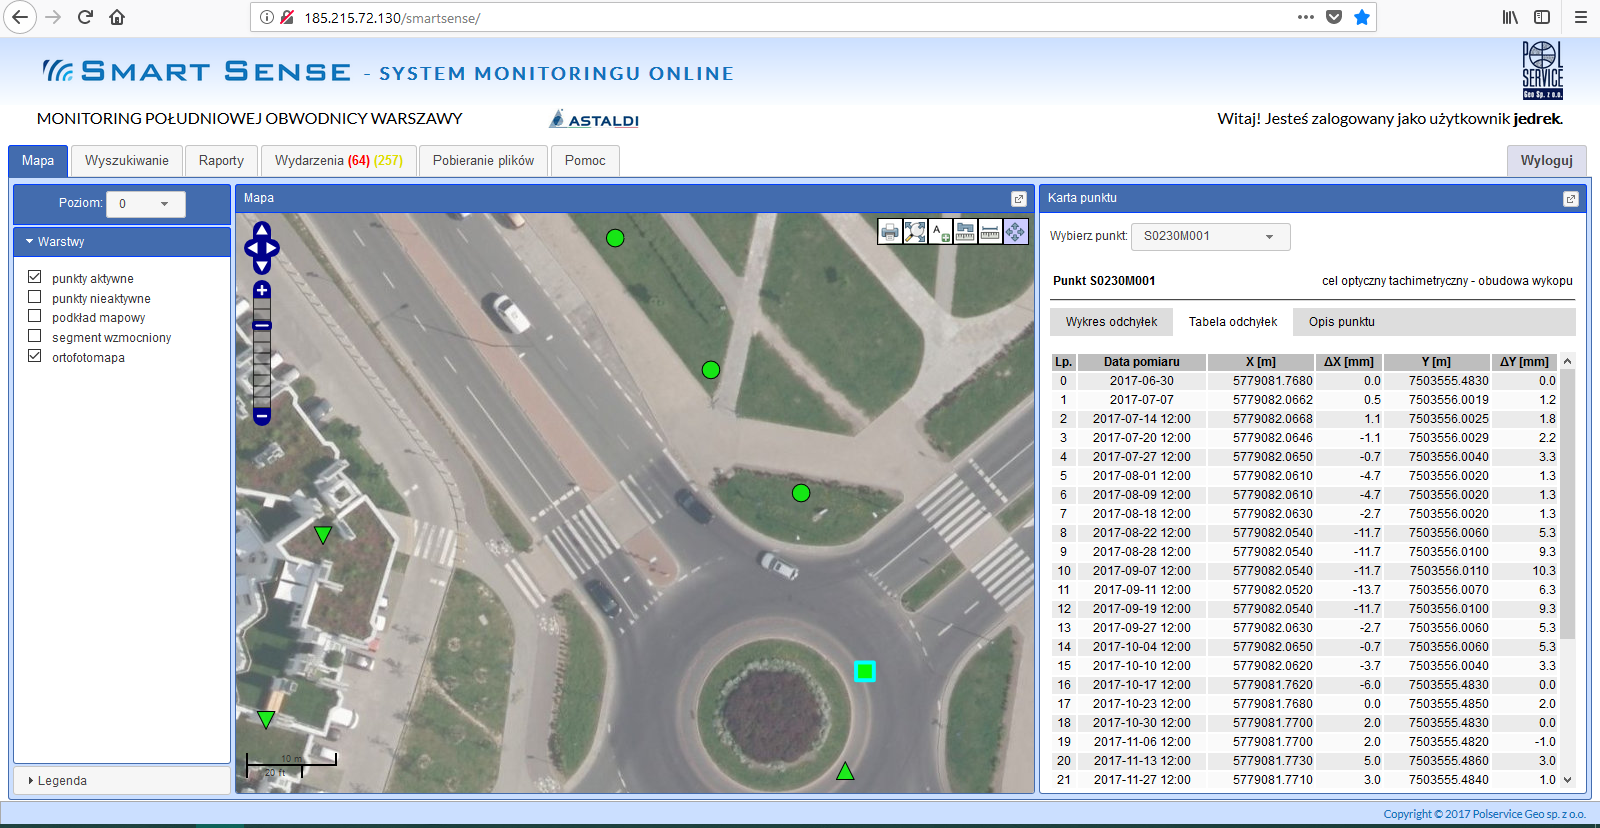Open the Wyszukiwanie tab
1600x828 pixels.
(127, 161)
